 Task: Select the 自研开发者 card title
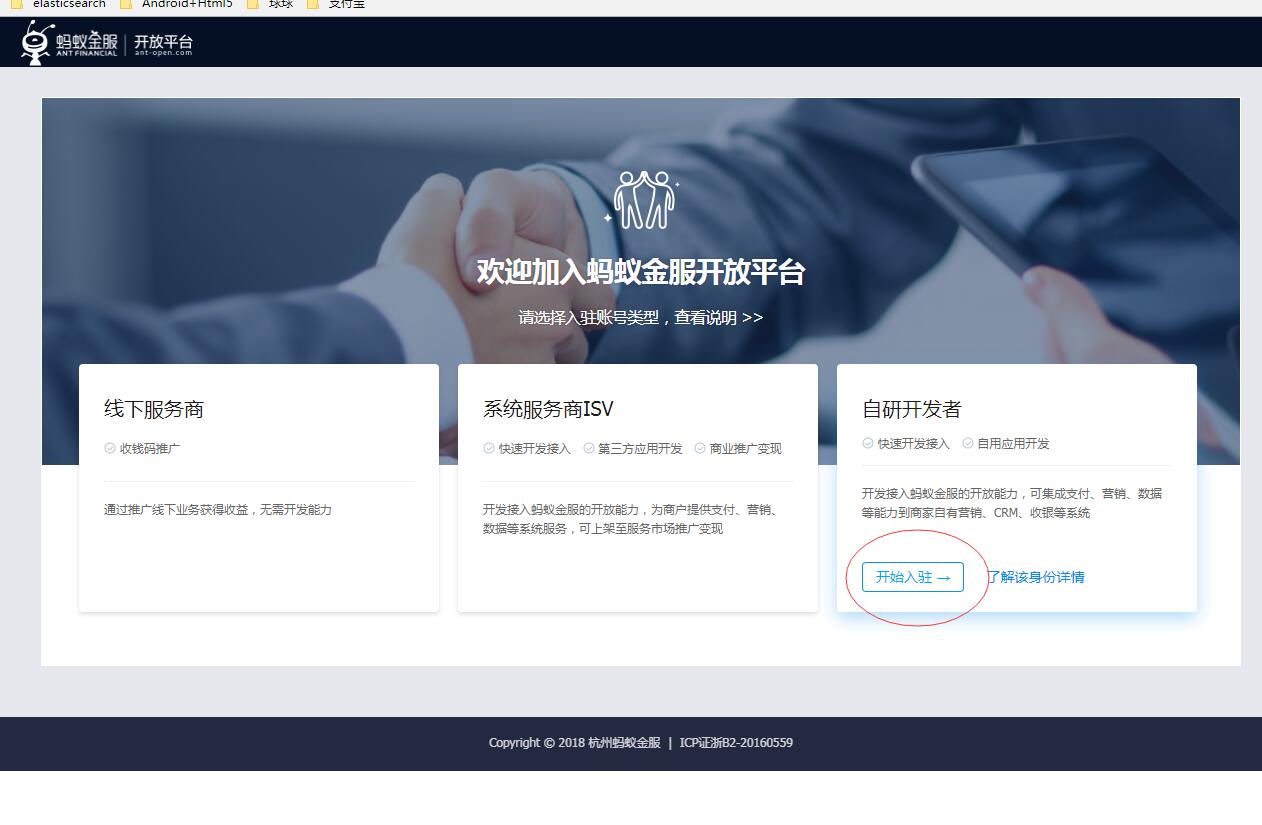pyautogui.click(x=912, y=409)
